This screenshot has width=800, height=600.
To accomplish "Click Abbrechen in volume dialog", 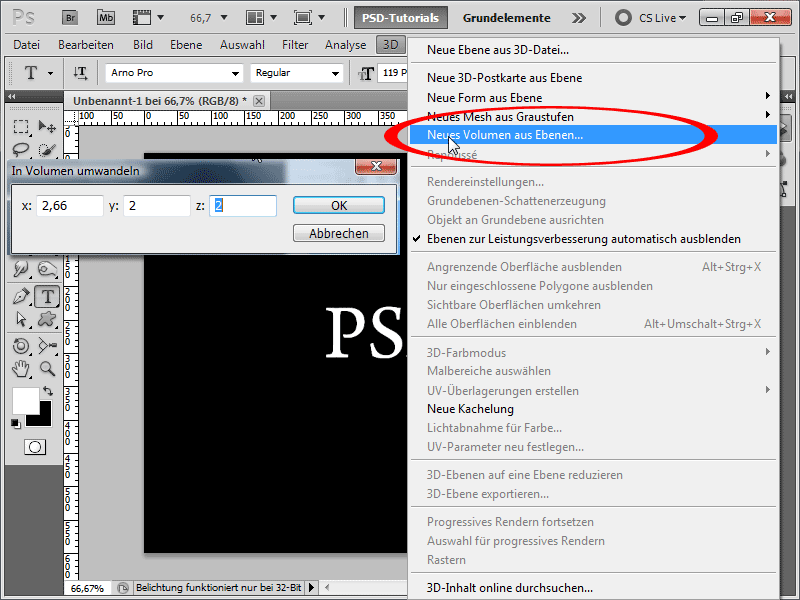I will pos(339,233).
